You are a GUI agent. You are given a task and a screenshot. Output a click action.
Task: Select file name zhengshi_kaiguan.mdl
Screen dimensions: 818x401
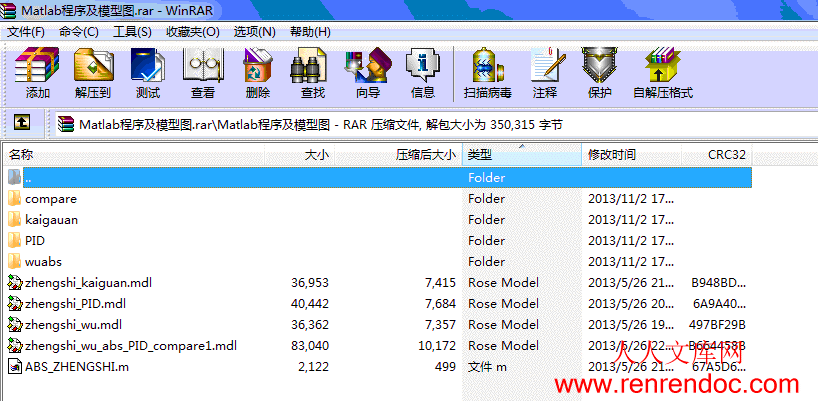pyautogui.click(x=89, y=283)
